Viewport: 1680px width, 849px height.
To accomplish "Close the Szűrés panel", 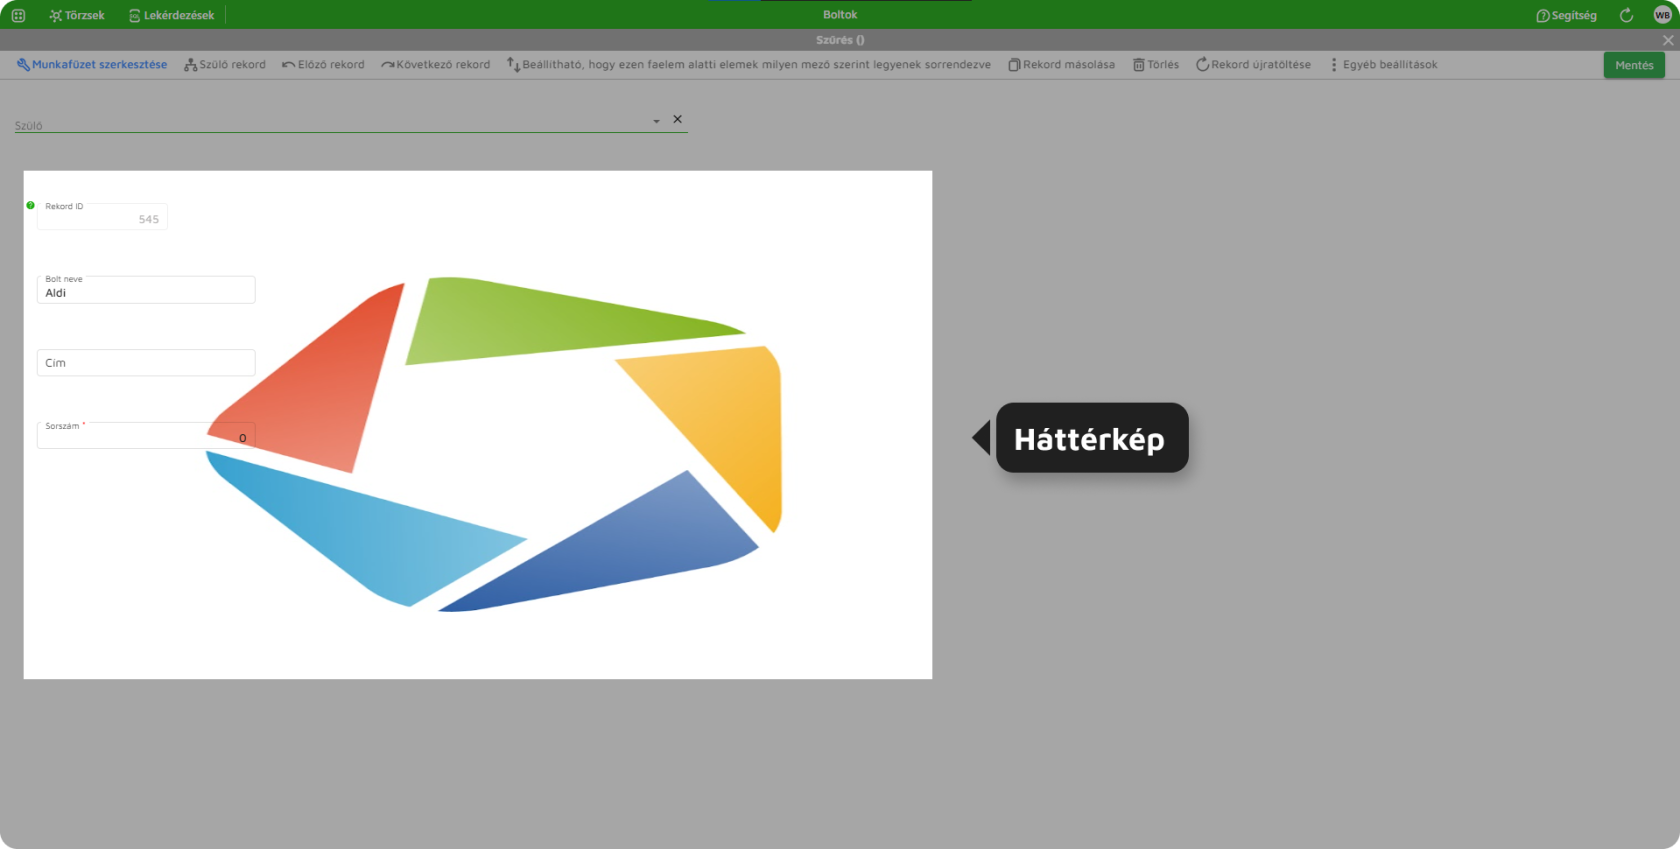I will 1668,40.
